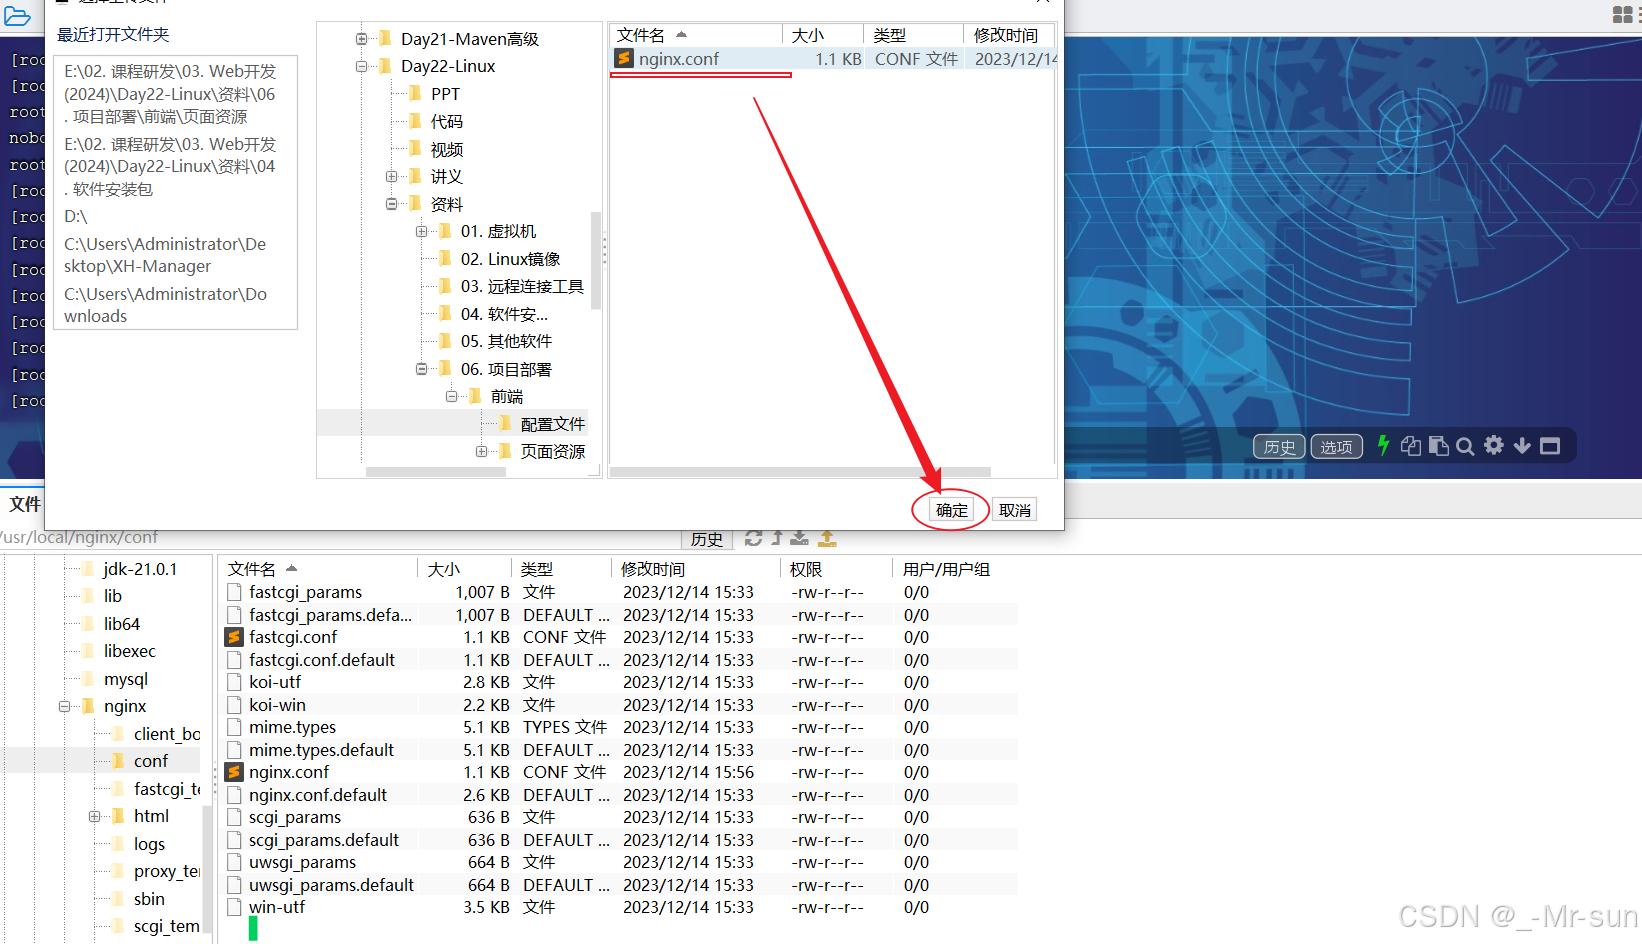
Task: Click the win-utf blank file icon
Action: pyautogui.click(x=235, y=907)
